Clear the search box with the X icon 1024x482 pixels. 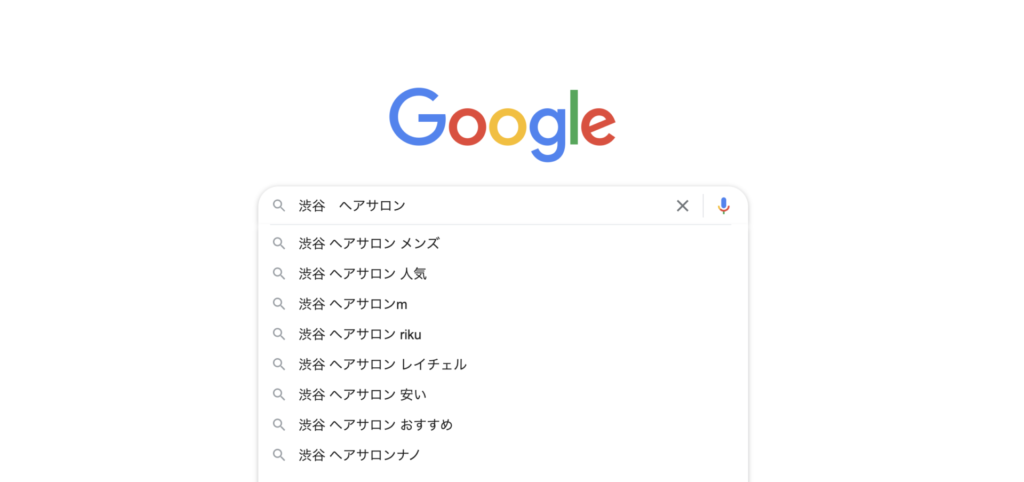point(682,206)
